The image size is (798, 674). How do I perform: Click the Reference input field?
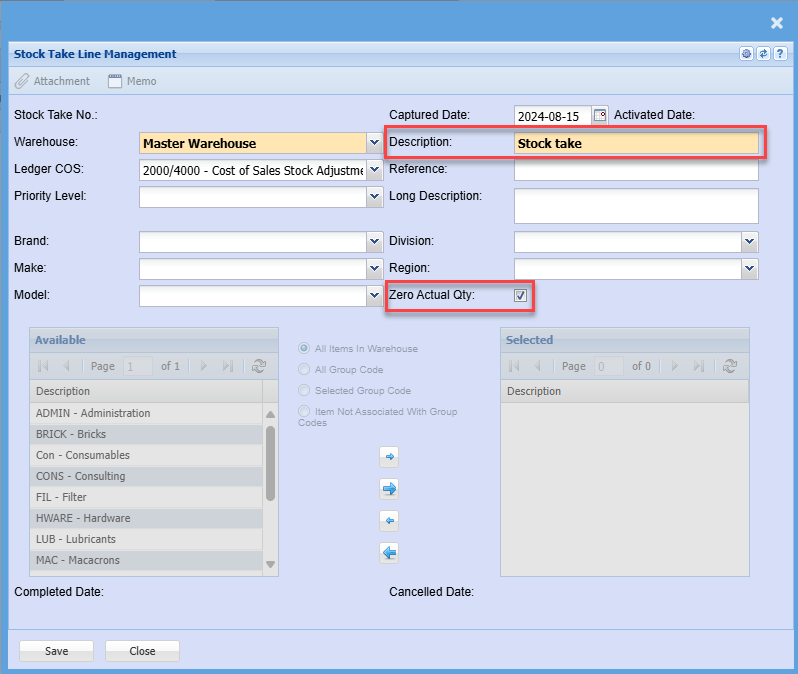click(x=635, y=170)
